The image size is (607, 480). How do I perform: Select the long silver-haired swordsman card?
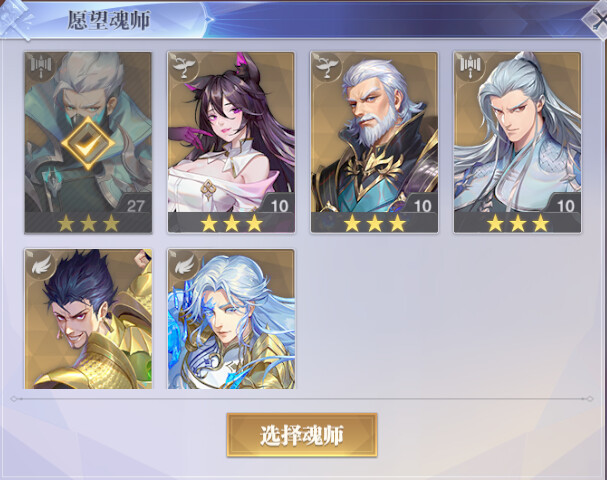(x=518, y=143)
